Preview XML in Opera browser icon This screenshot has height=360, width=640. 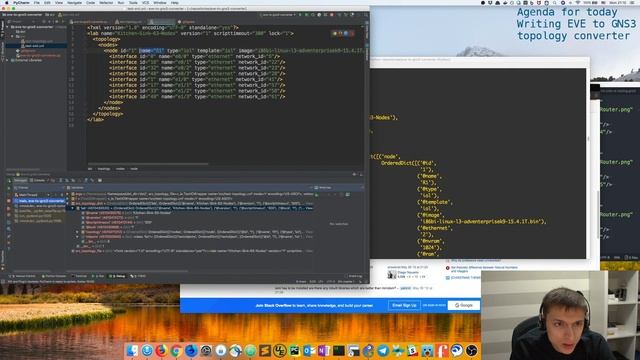click(x=352, y=33)
